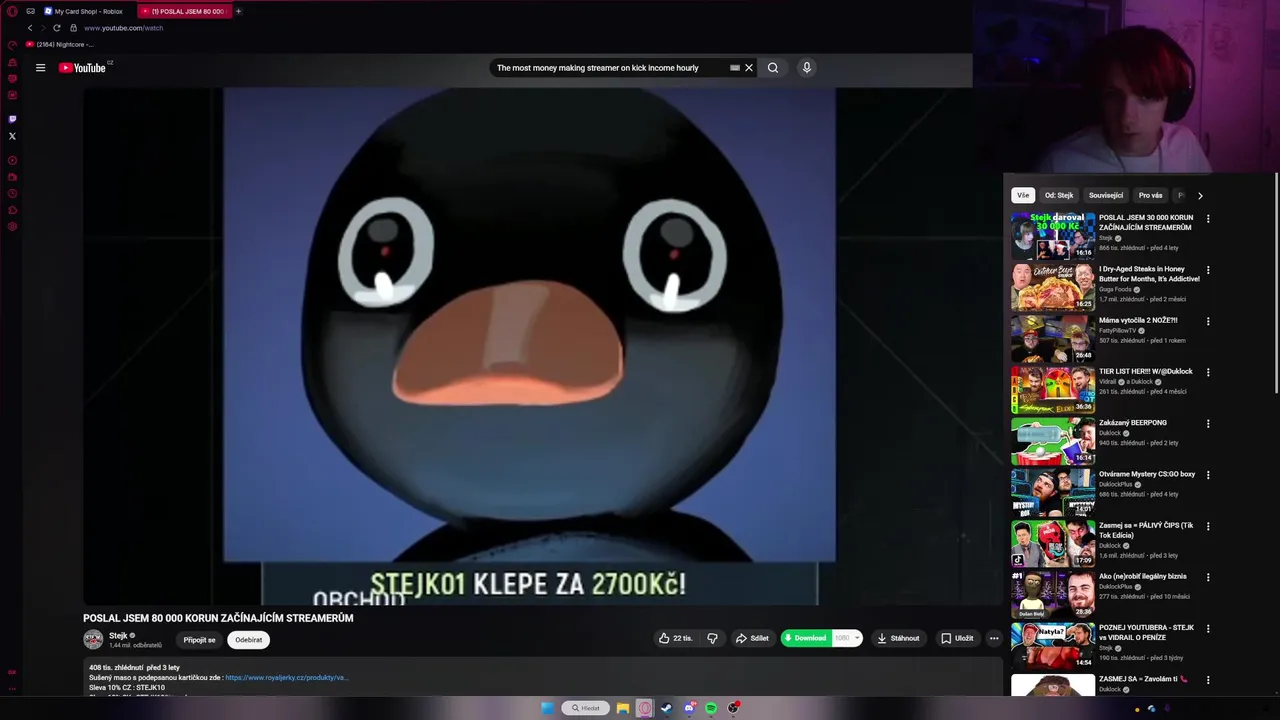Open thumbnail of POSLAL JSEM 30 000 KORUN video

coord(1053,235)
